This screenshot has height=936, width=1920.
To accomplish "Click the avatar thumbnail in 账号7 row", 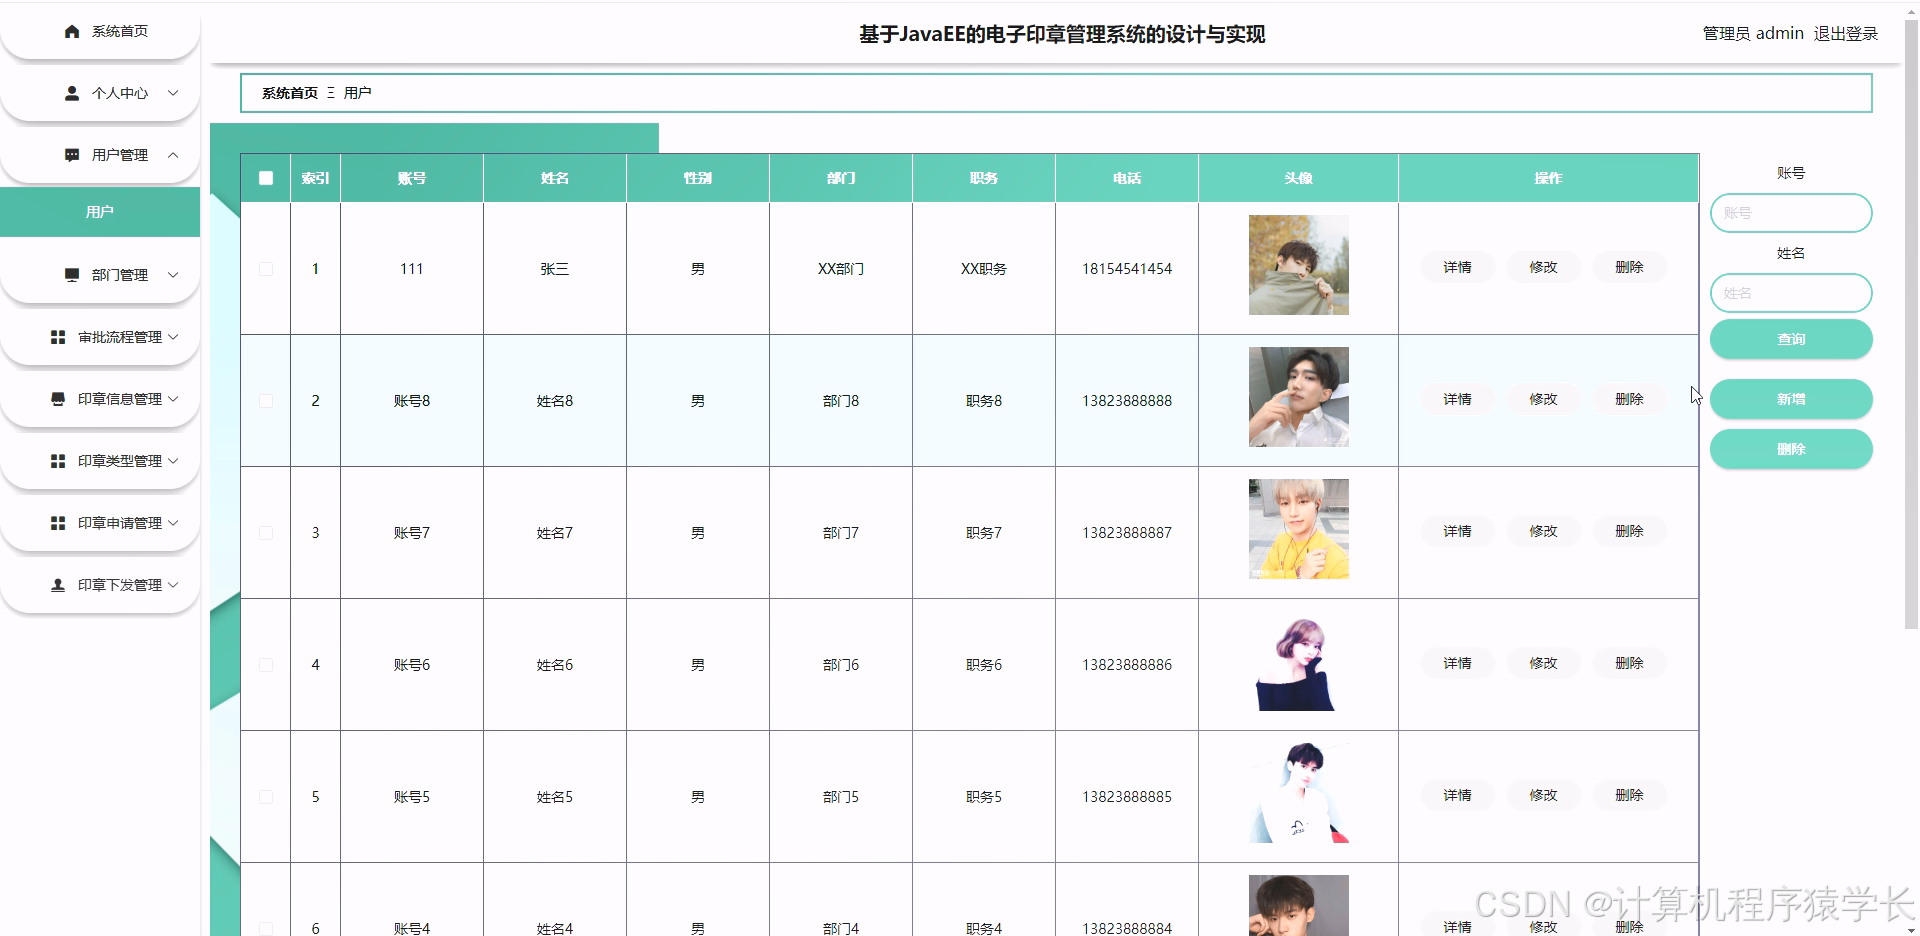I will pos(1299,529).
